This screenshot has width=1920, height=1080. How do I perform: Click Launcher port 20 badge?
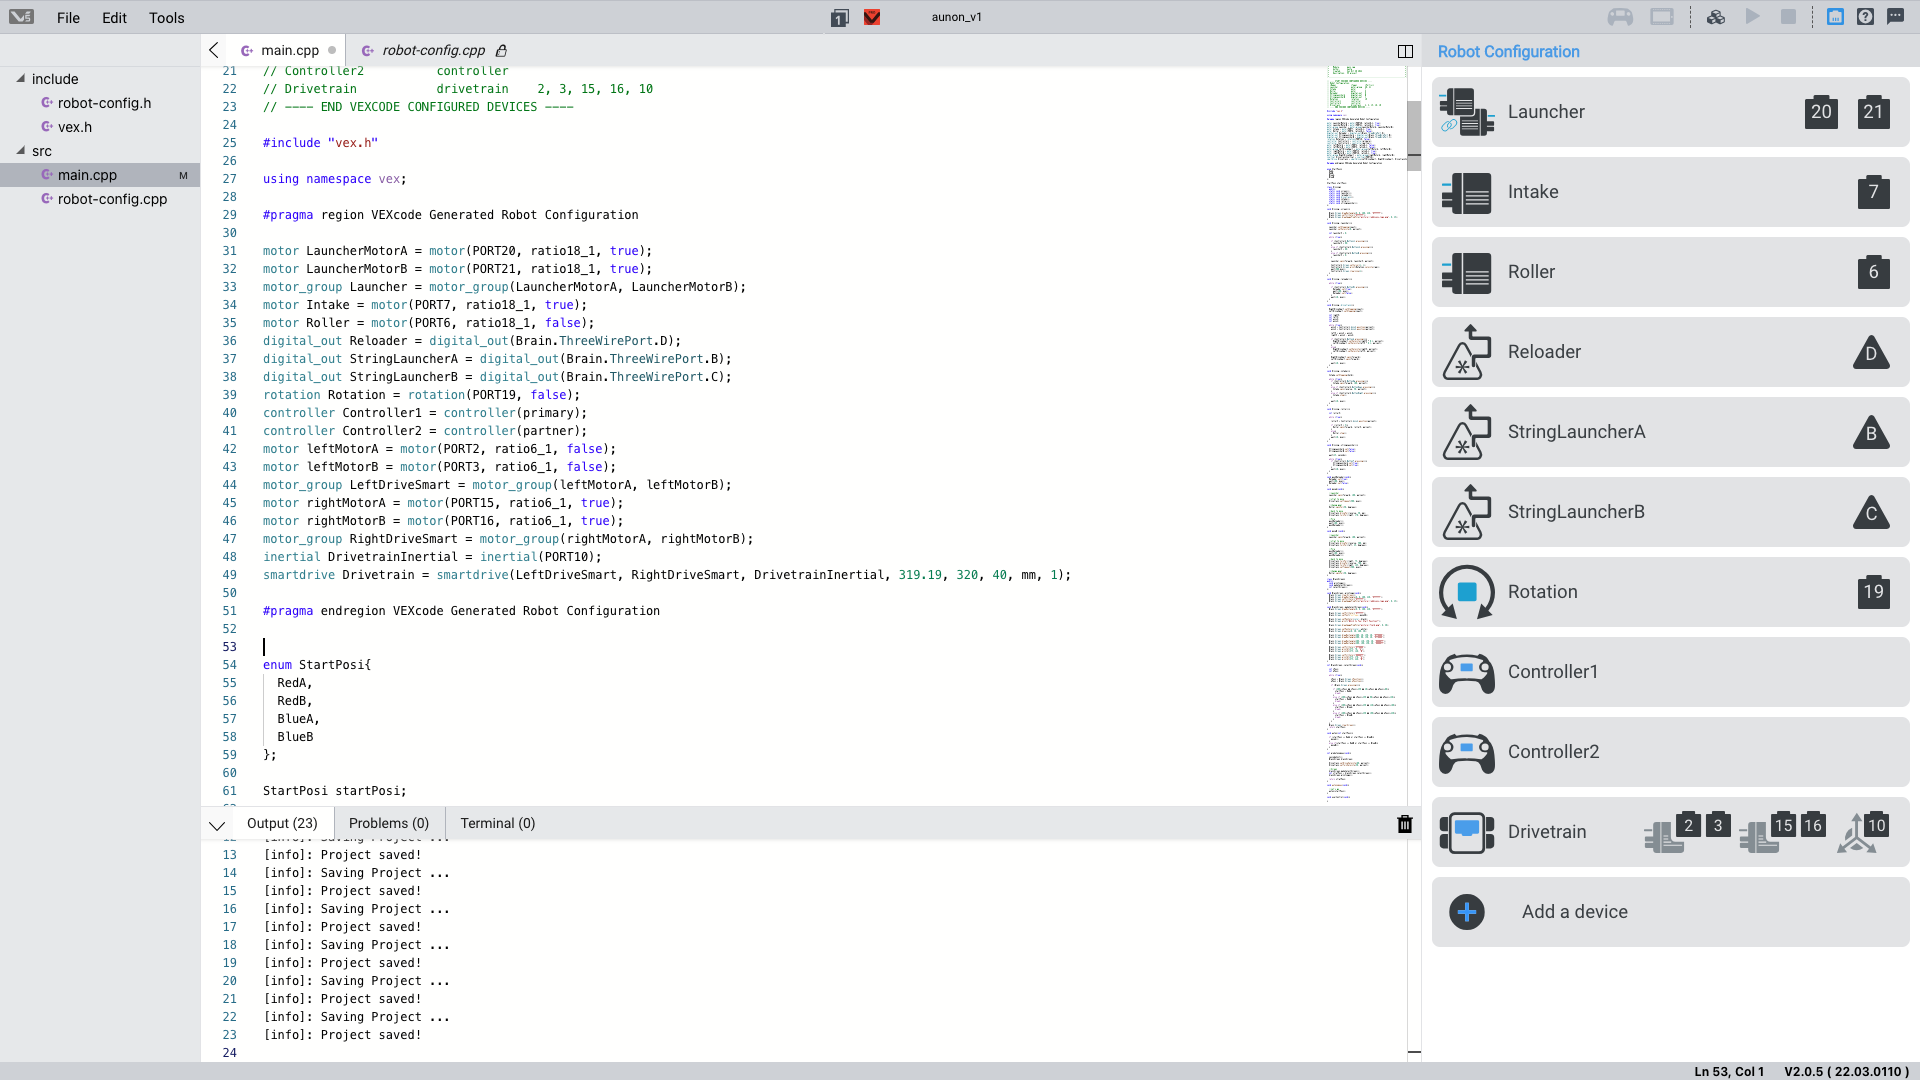[1821, 112]
